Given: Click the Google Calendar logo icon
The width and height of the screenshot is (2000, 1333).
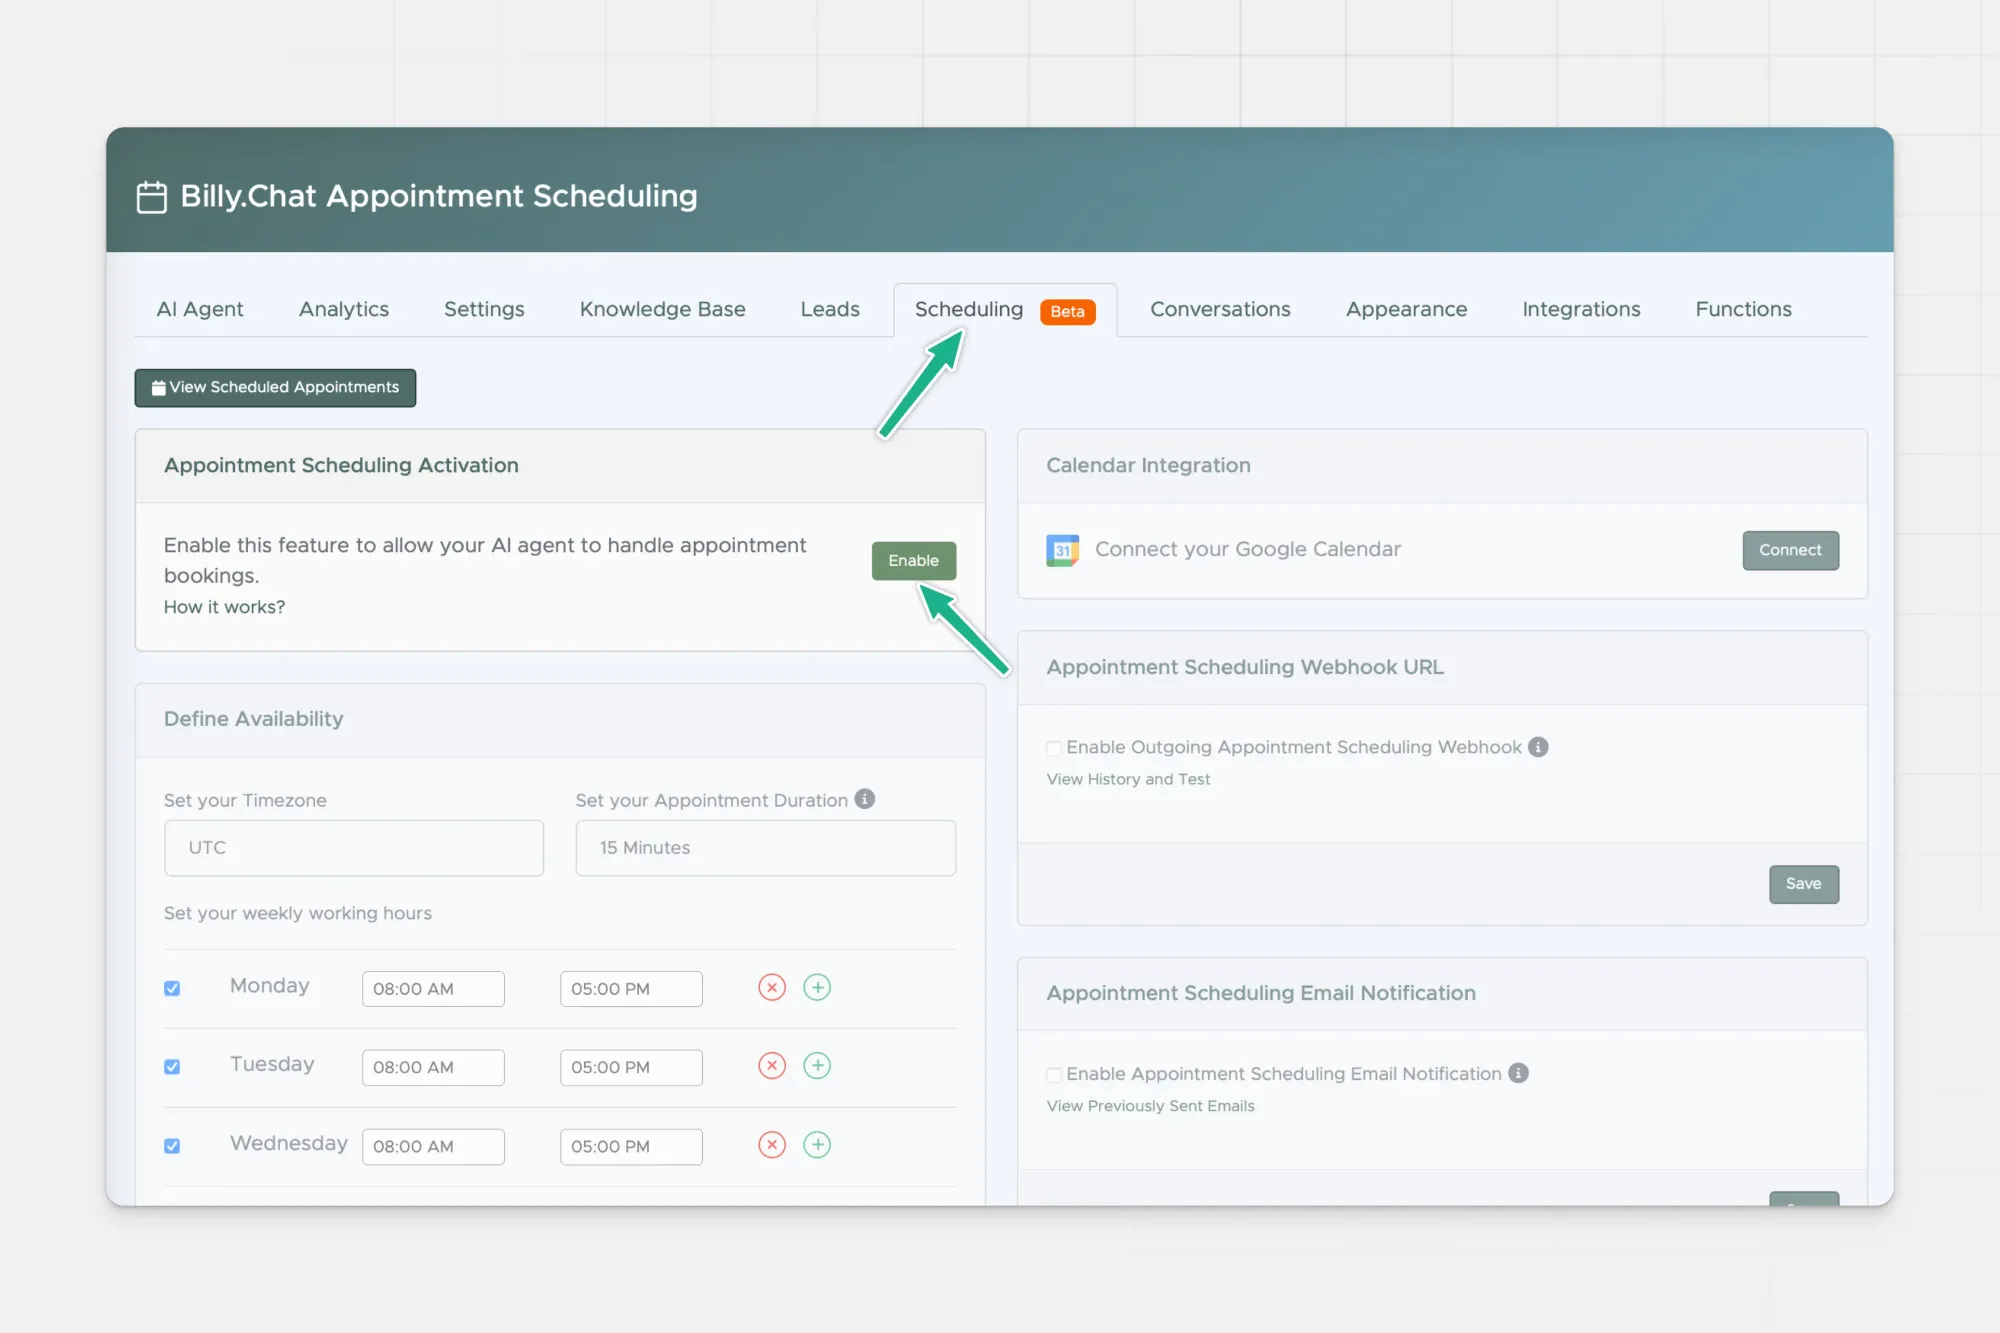Looking at the screenshot, I should click(1062, 550).
